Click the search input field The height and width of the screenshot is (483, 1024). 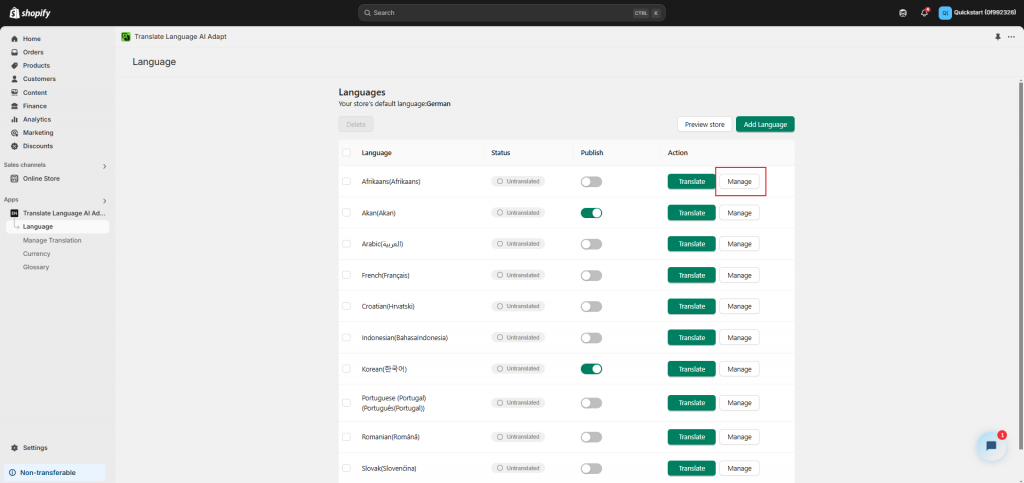coord(510,13)
